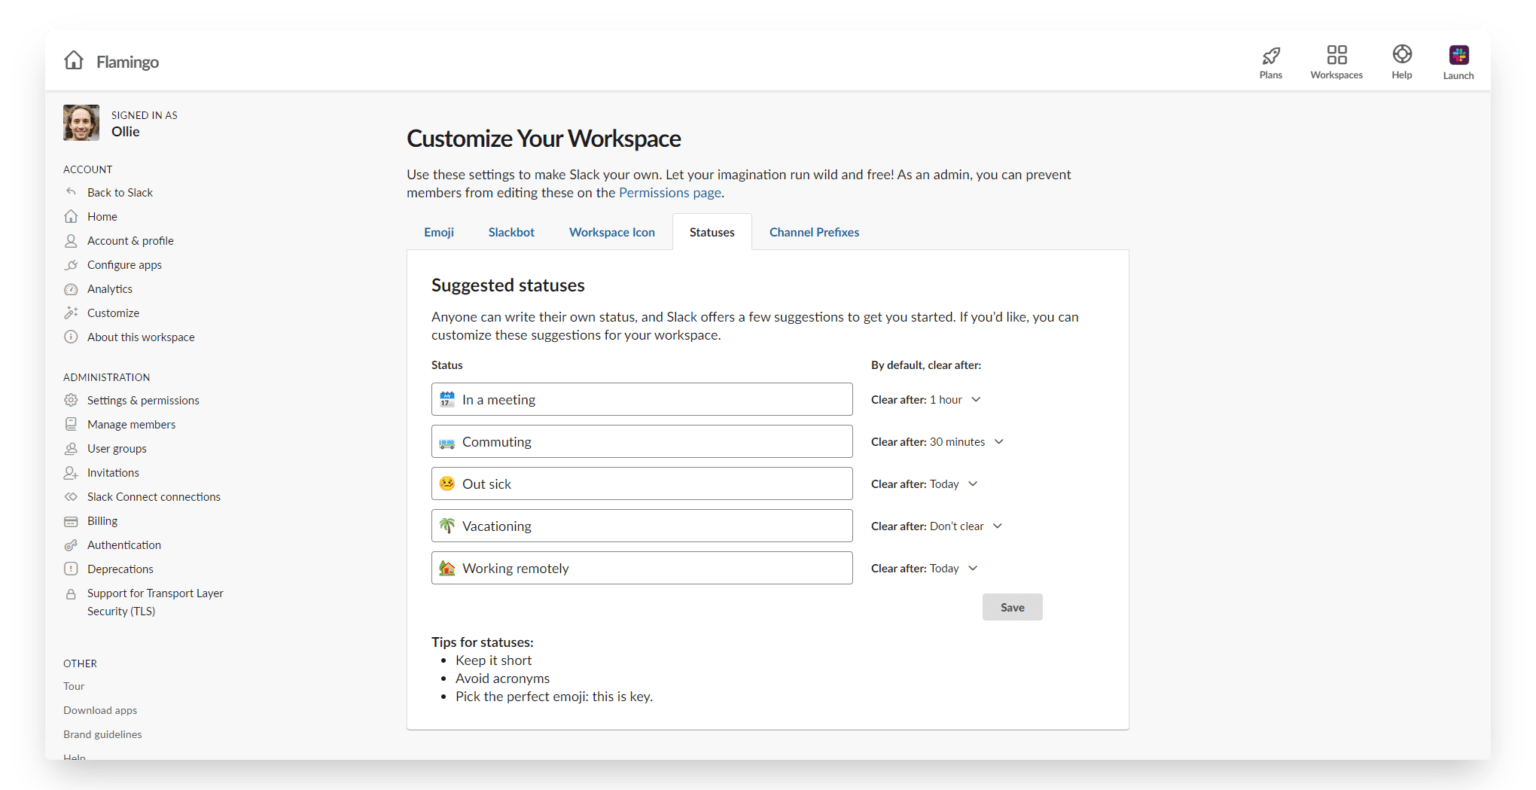Image resolution: width=1536 pixels, height=790 pixels.
Task: Switch to the Emoji tab
Action: [439, 232]
